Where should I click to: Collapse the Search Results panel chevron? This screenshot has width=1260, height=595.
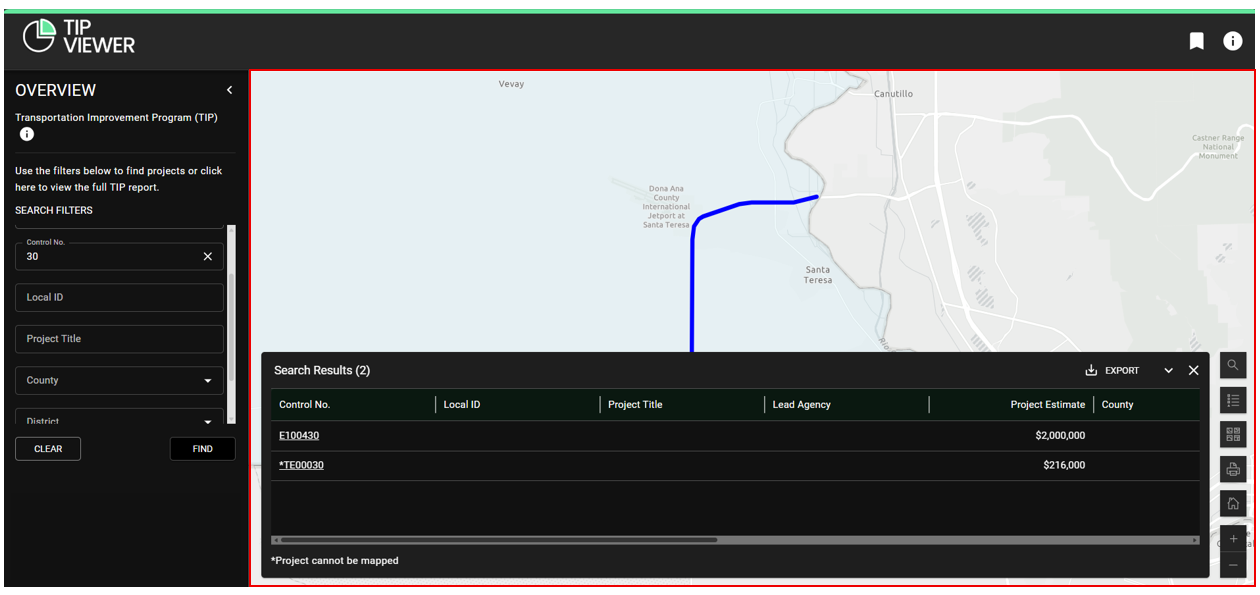tap(1169, 370)
